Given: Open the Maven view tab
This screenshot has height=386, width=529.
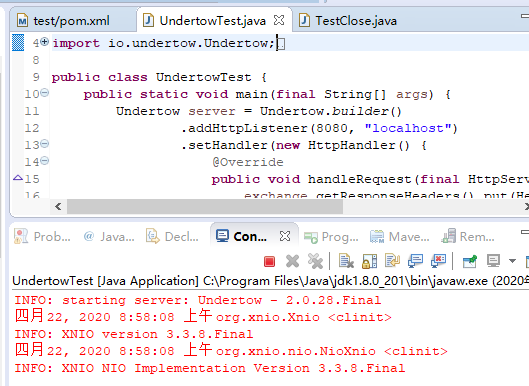Looking at the screenshot, I should point(400,237).
